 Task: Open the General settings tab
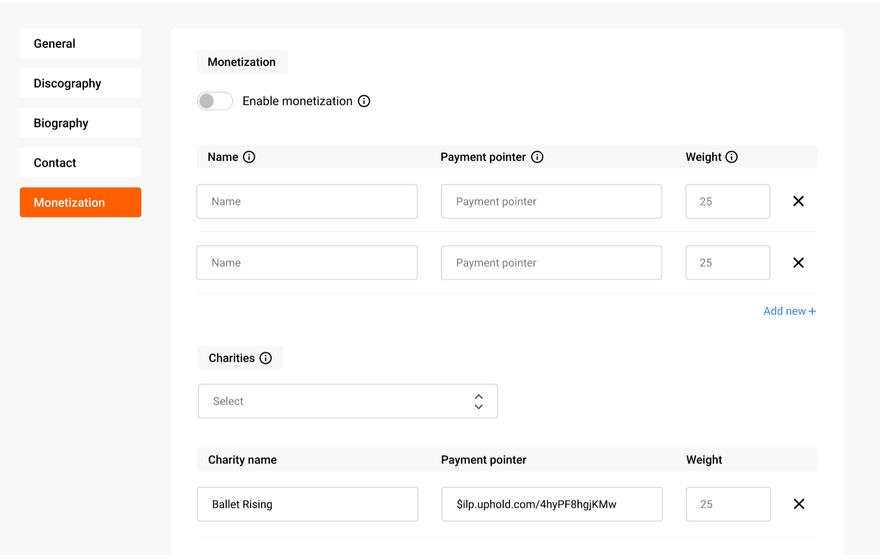click(x=80, y=44)
